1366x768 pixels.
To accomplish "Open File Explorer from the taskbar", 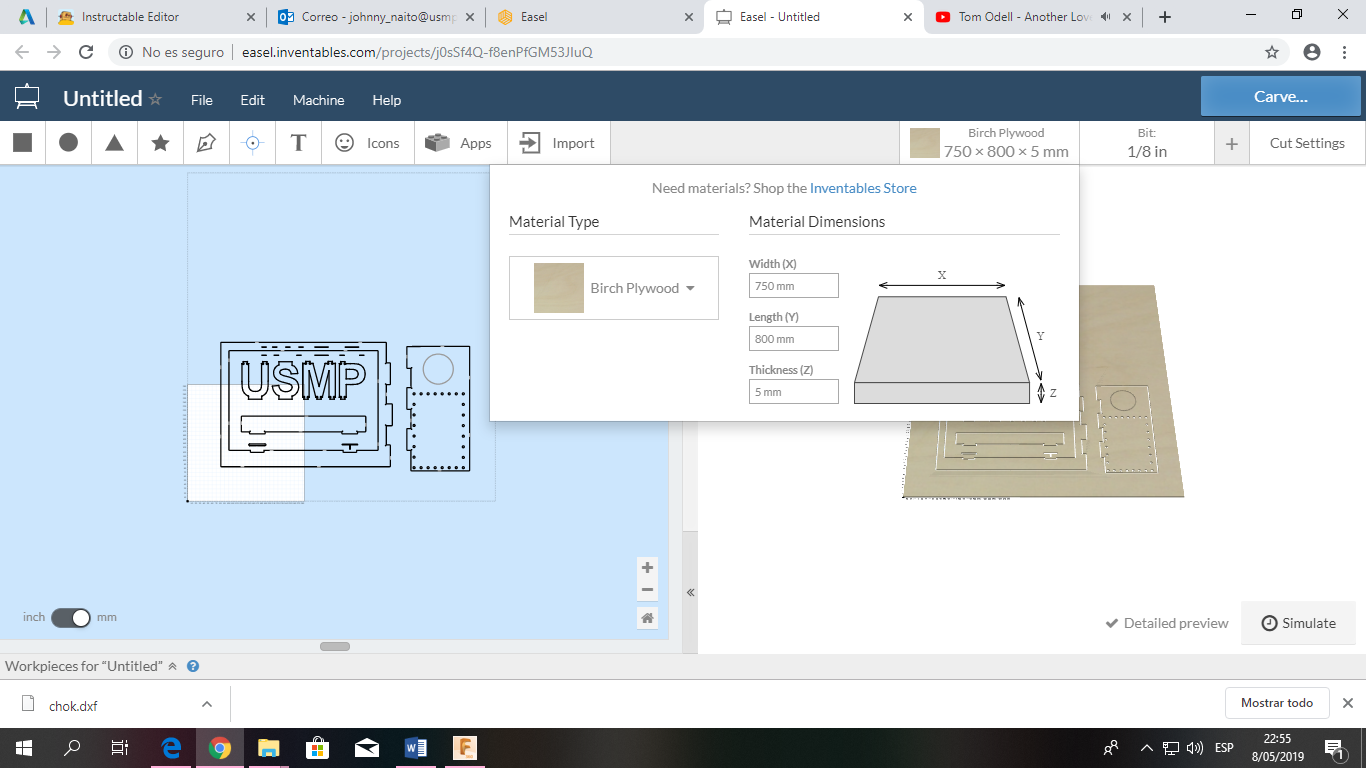I will coord(268,748).
